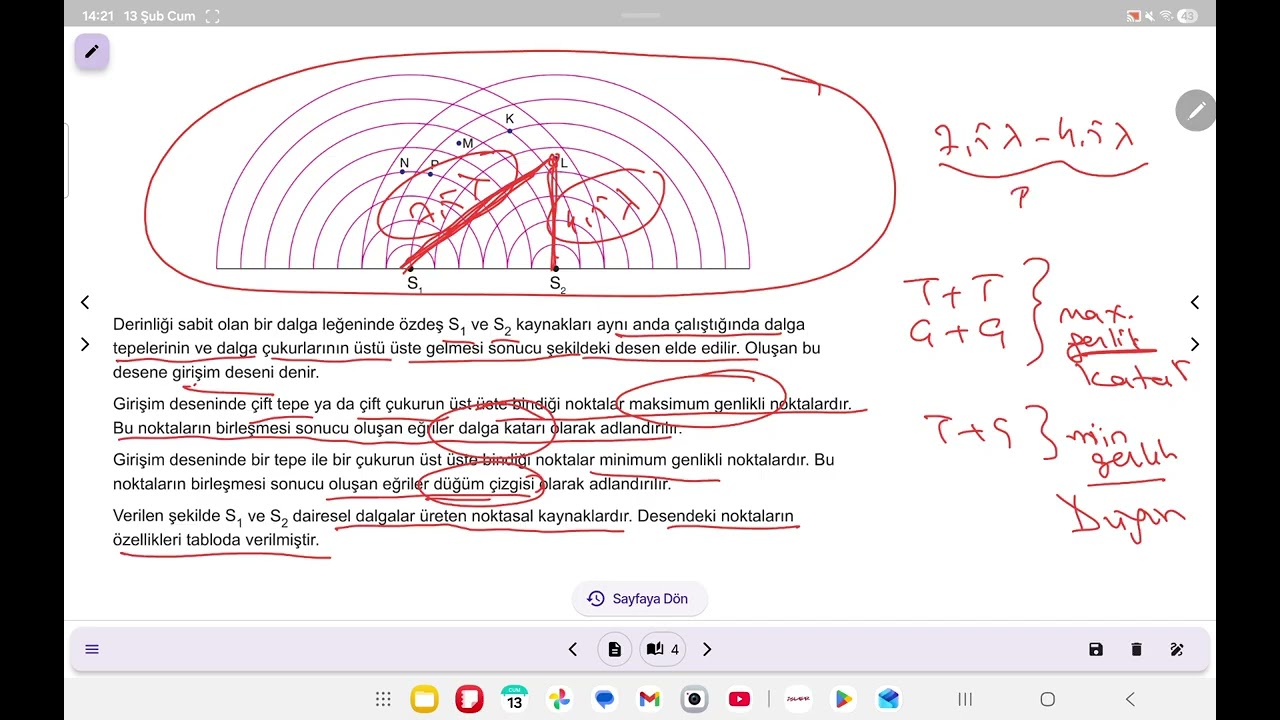Image resolution: width=1280 pixels, height=720 pixels.
Task: Launch the red notes app in the taskbar
Action: pos(469,699)
